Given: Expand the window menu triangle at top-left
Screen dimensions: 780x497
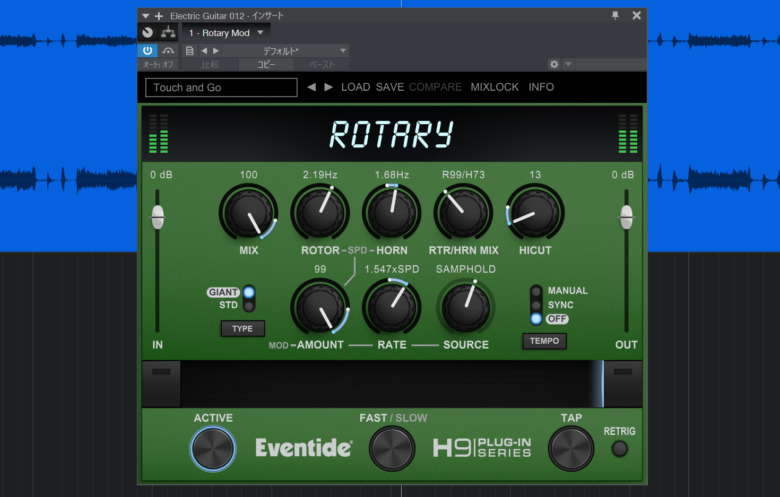Looking at the screenshot, I should [145, 16].
